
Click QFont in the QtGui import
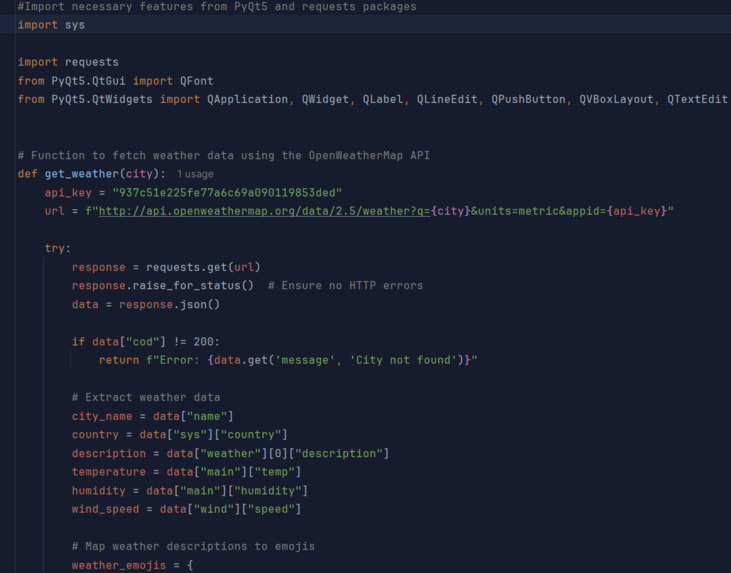tap(197, 81)
